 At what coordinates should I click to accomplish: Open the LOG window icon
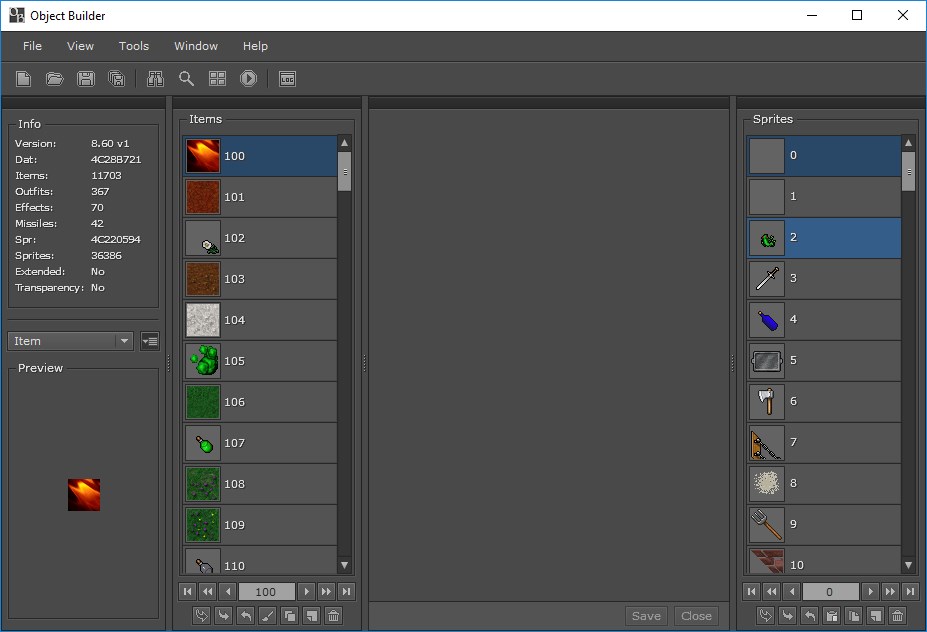click(x=287, y=79)
